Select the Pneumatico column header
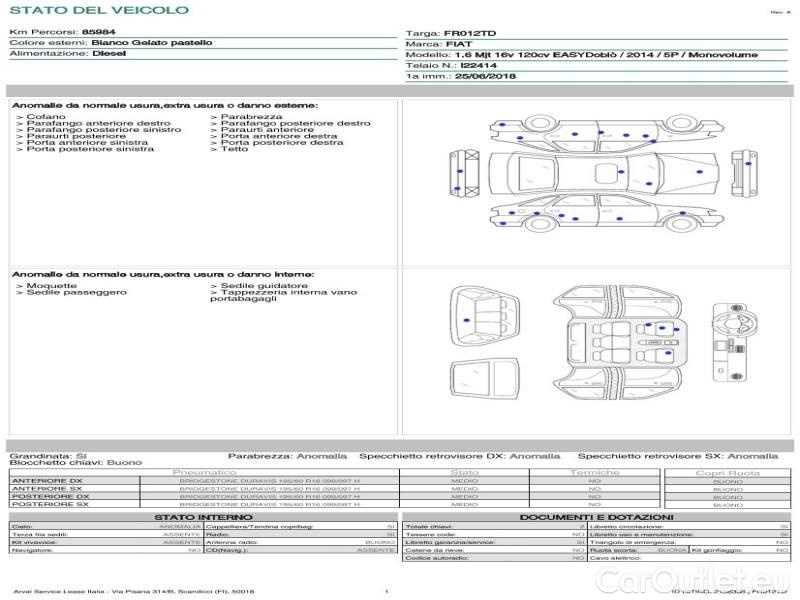Screen dimensions: 800x600 (x=204, y=472)
